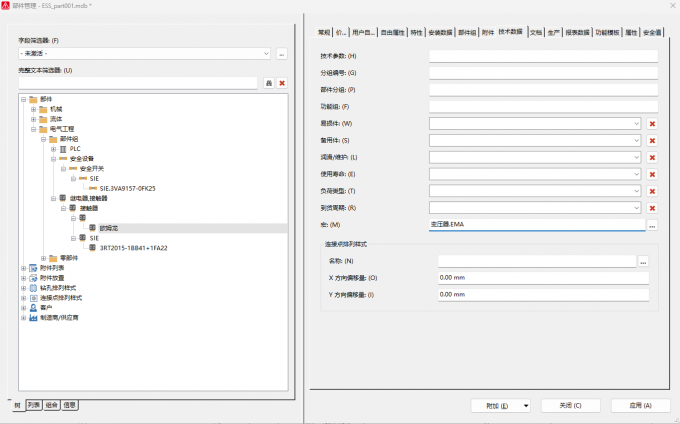
Task: Select the SIE.3VA9157-0FK25 tree item
Action: tap(128, 189)
